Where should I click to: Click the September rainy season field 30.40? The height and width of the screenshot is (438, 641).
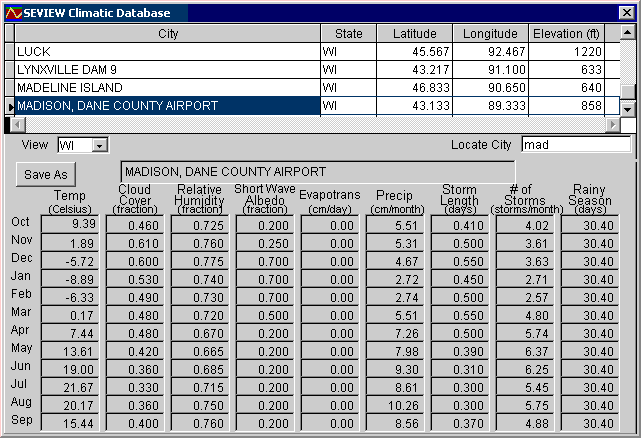(x=590, y=422)
